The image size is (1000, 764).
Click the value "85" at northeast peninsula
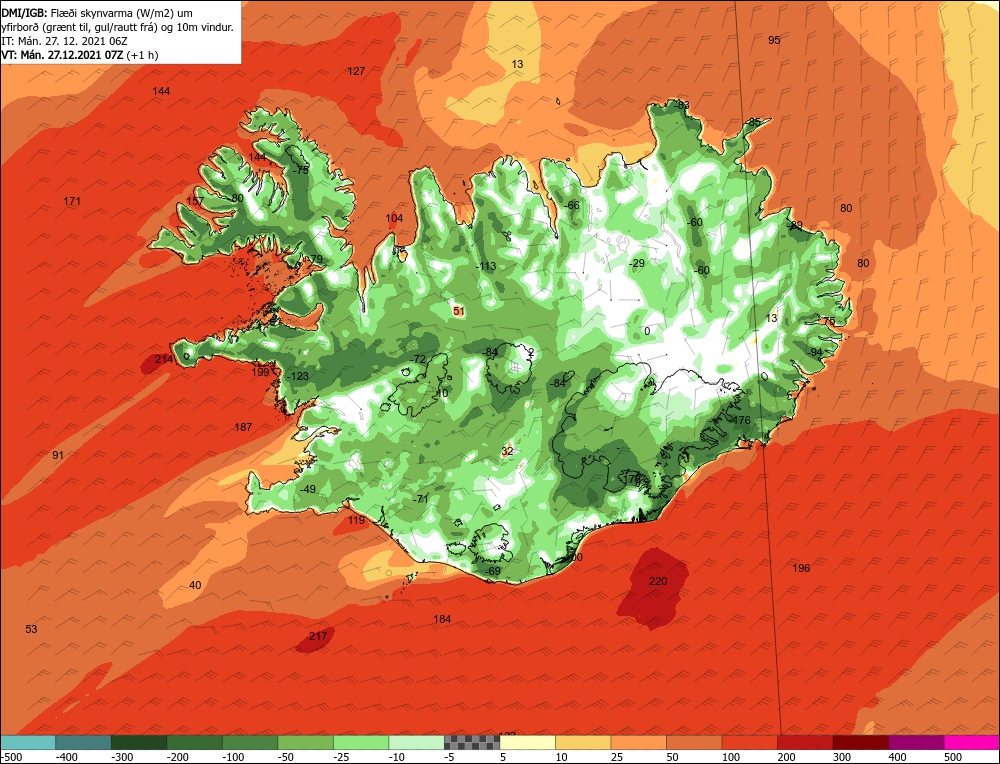pyautogui.click(x=754, y=122)
